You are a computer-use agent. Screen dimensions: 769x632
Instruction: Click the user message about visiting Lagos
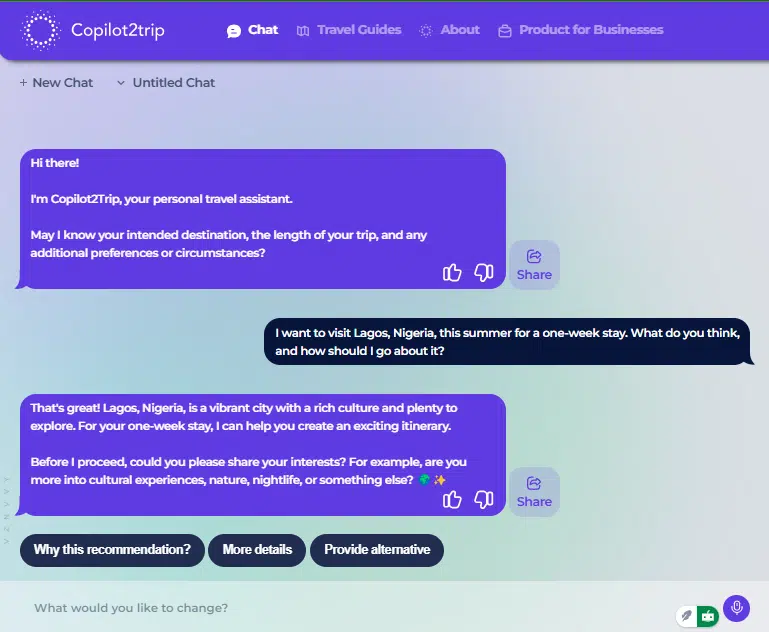[507, 342]
